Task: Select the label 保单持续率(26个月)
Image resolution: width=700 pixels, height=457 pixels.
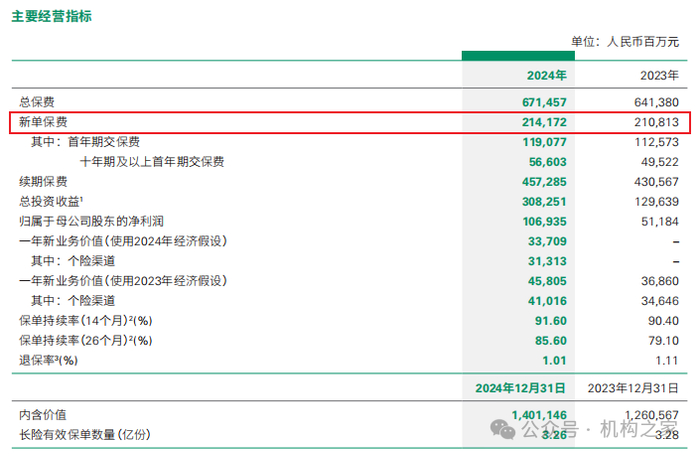Action: 86,341
